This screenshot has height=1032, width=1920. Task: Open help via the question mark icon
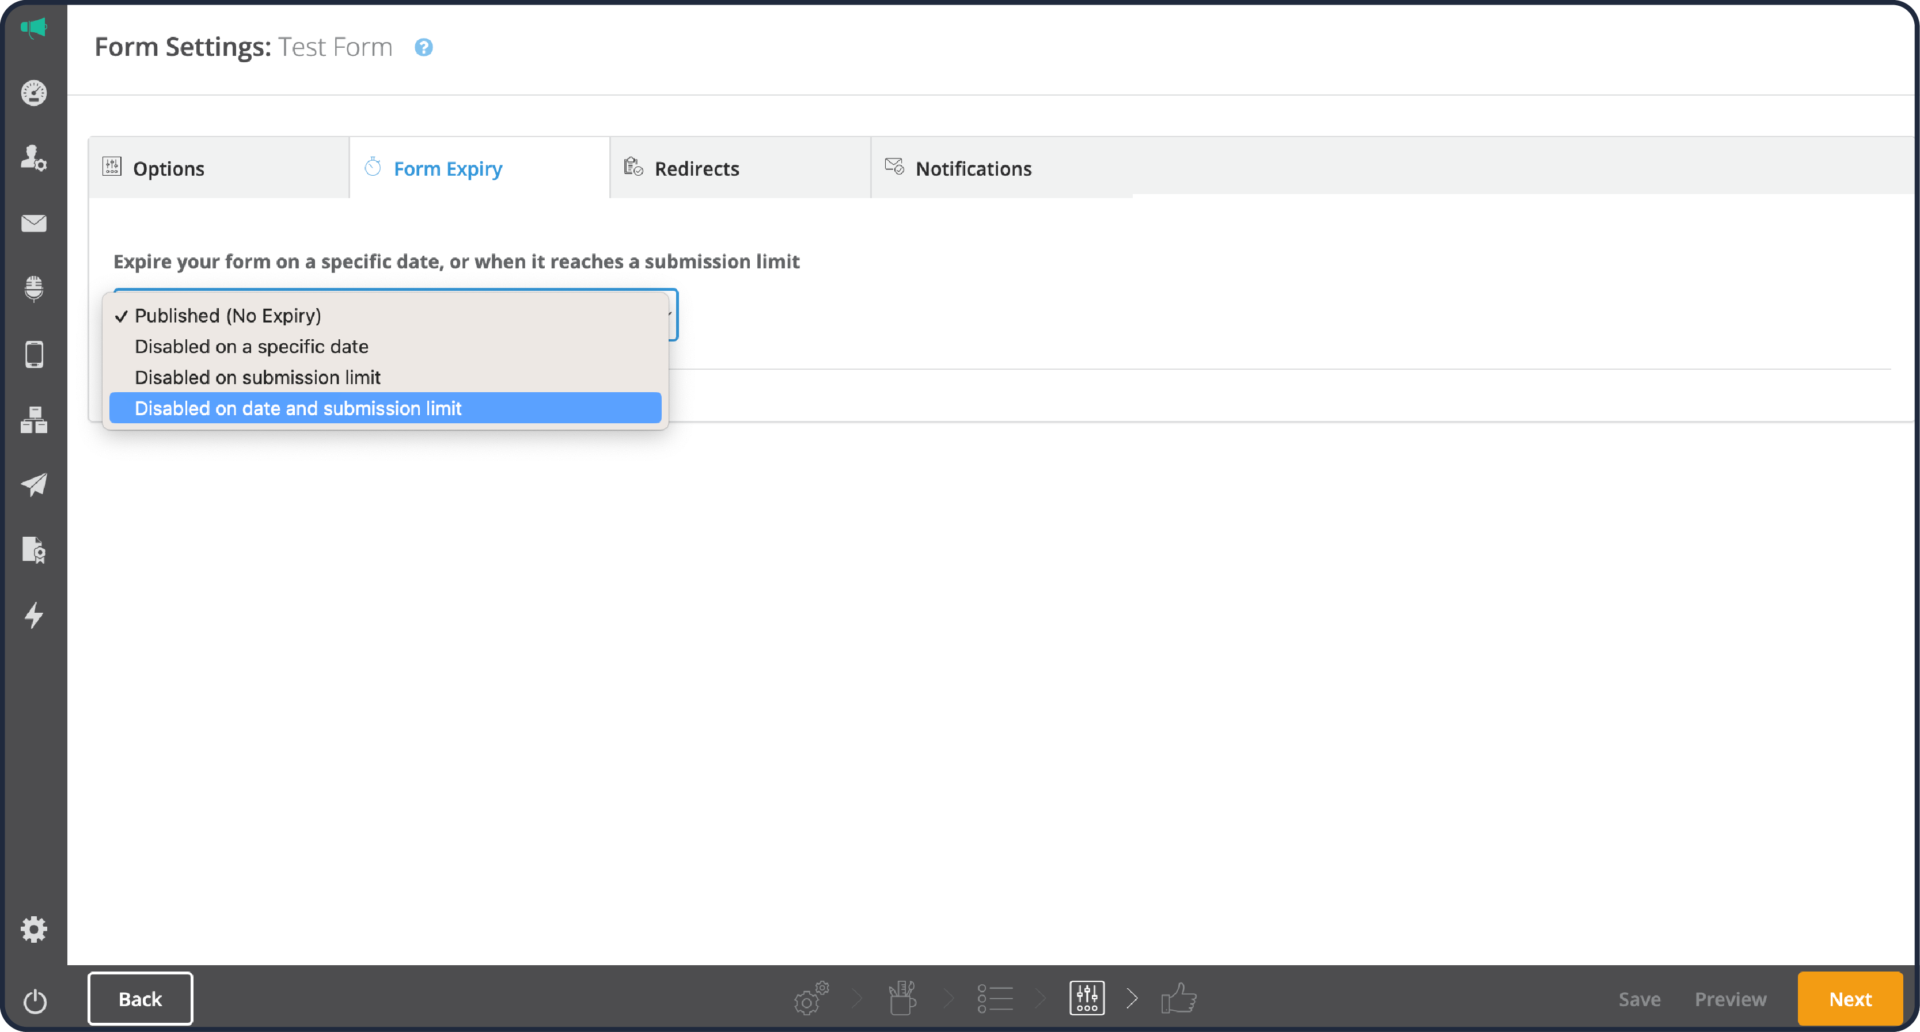tap(423, 47)
